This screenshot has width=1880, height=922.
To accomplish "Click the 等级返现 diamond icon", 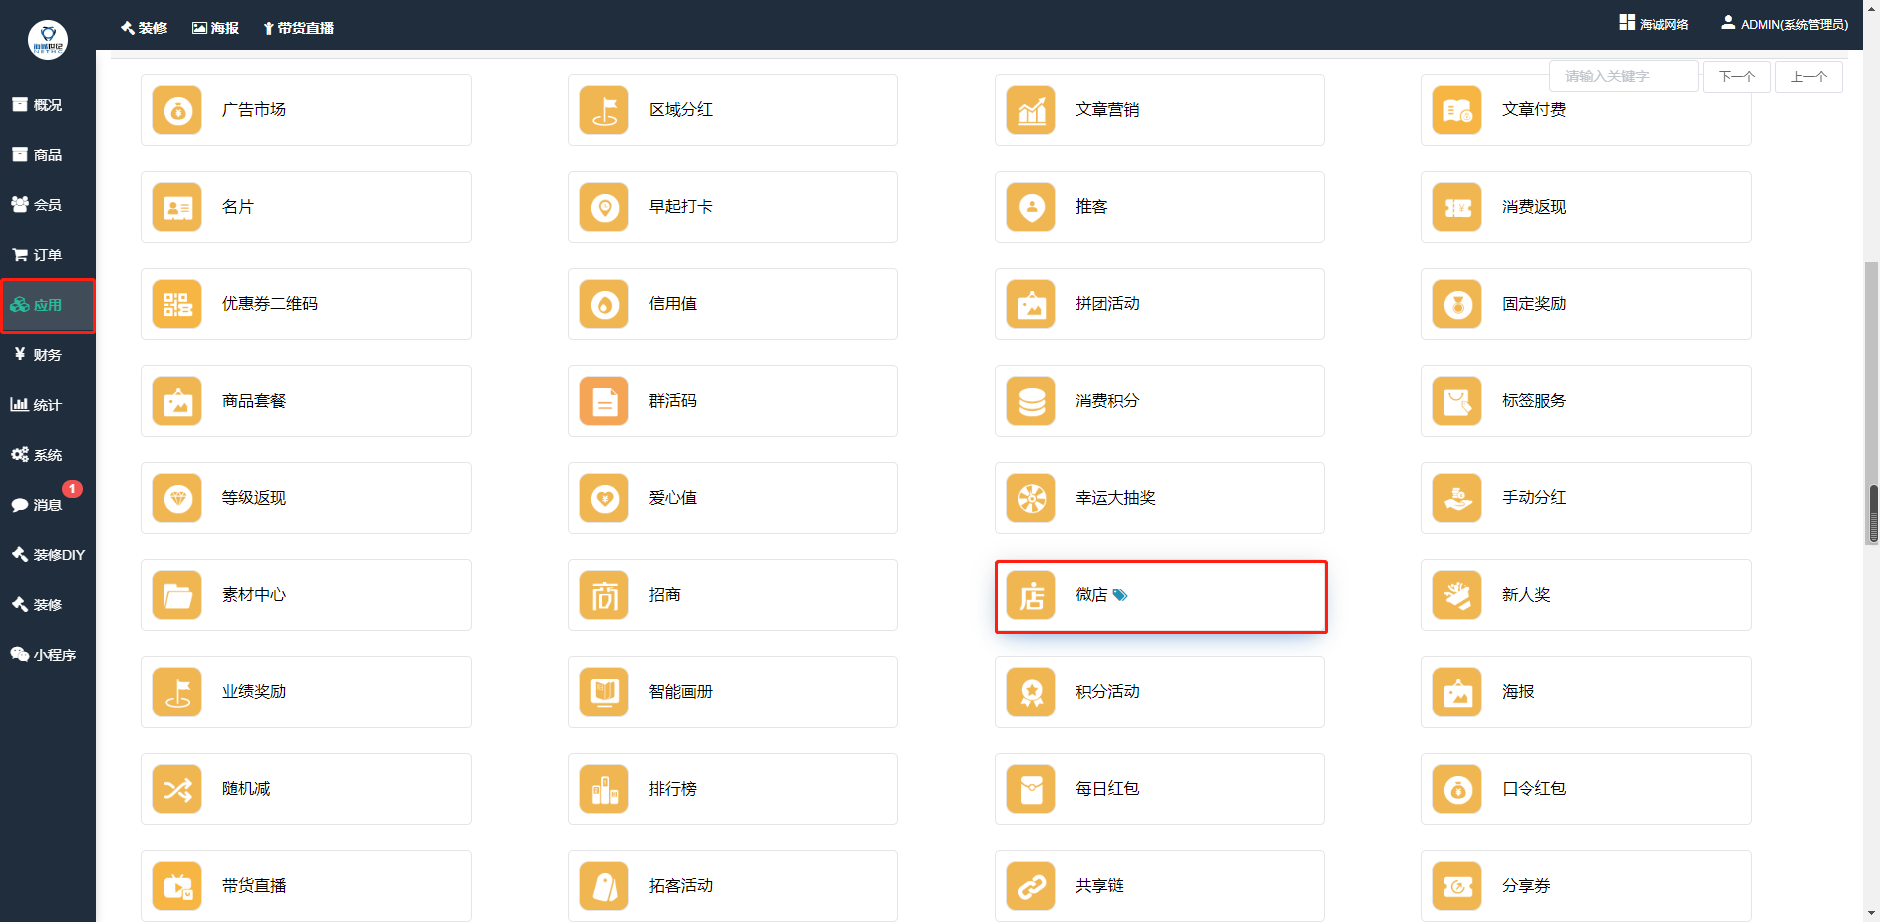I will click(177, 498).
